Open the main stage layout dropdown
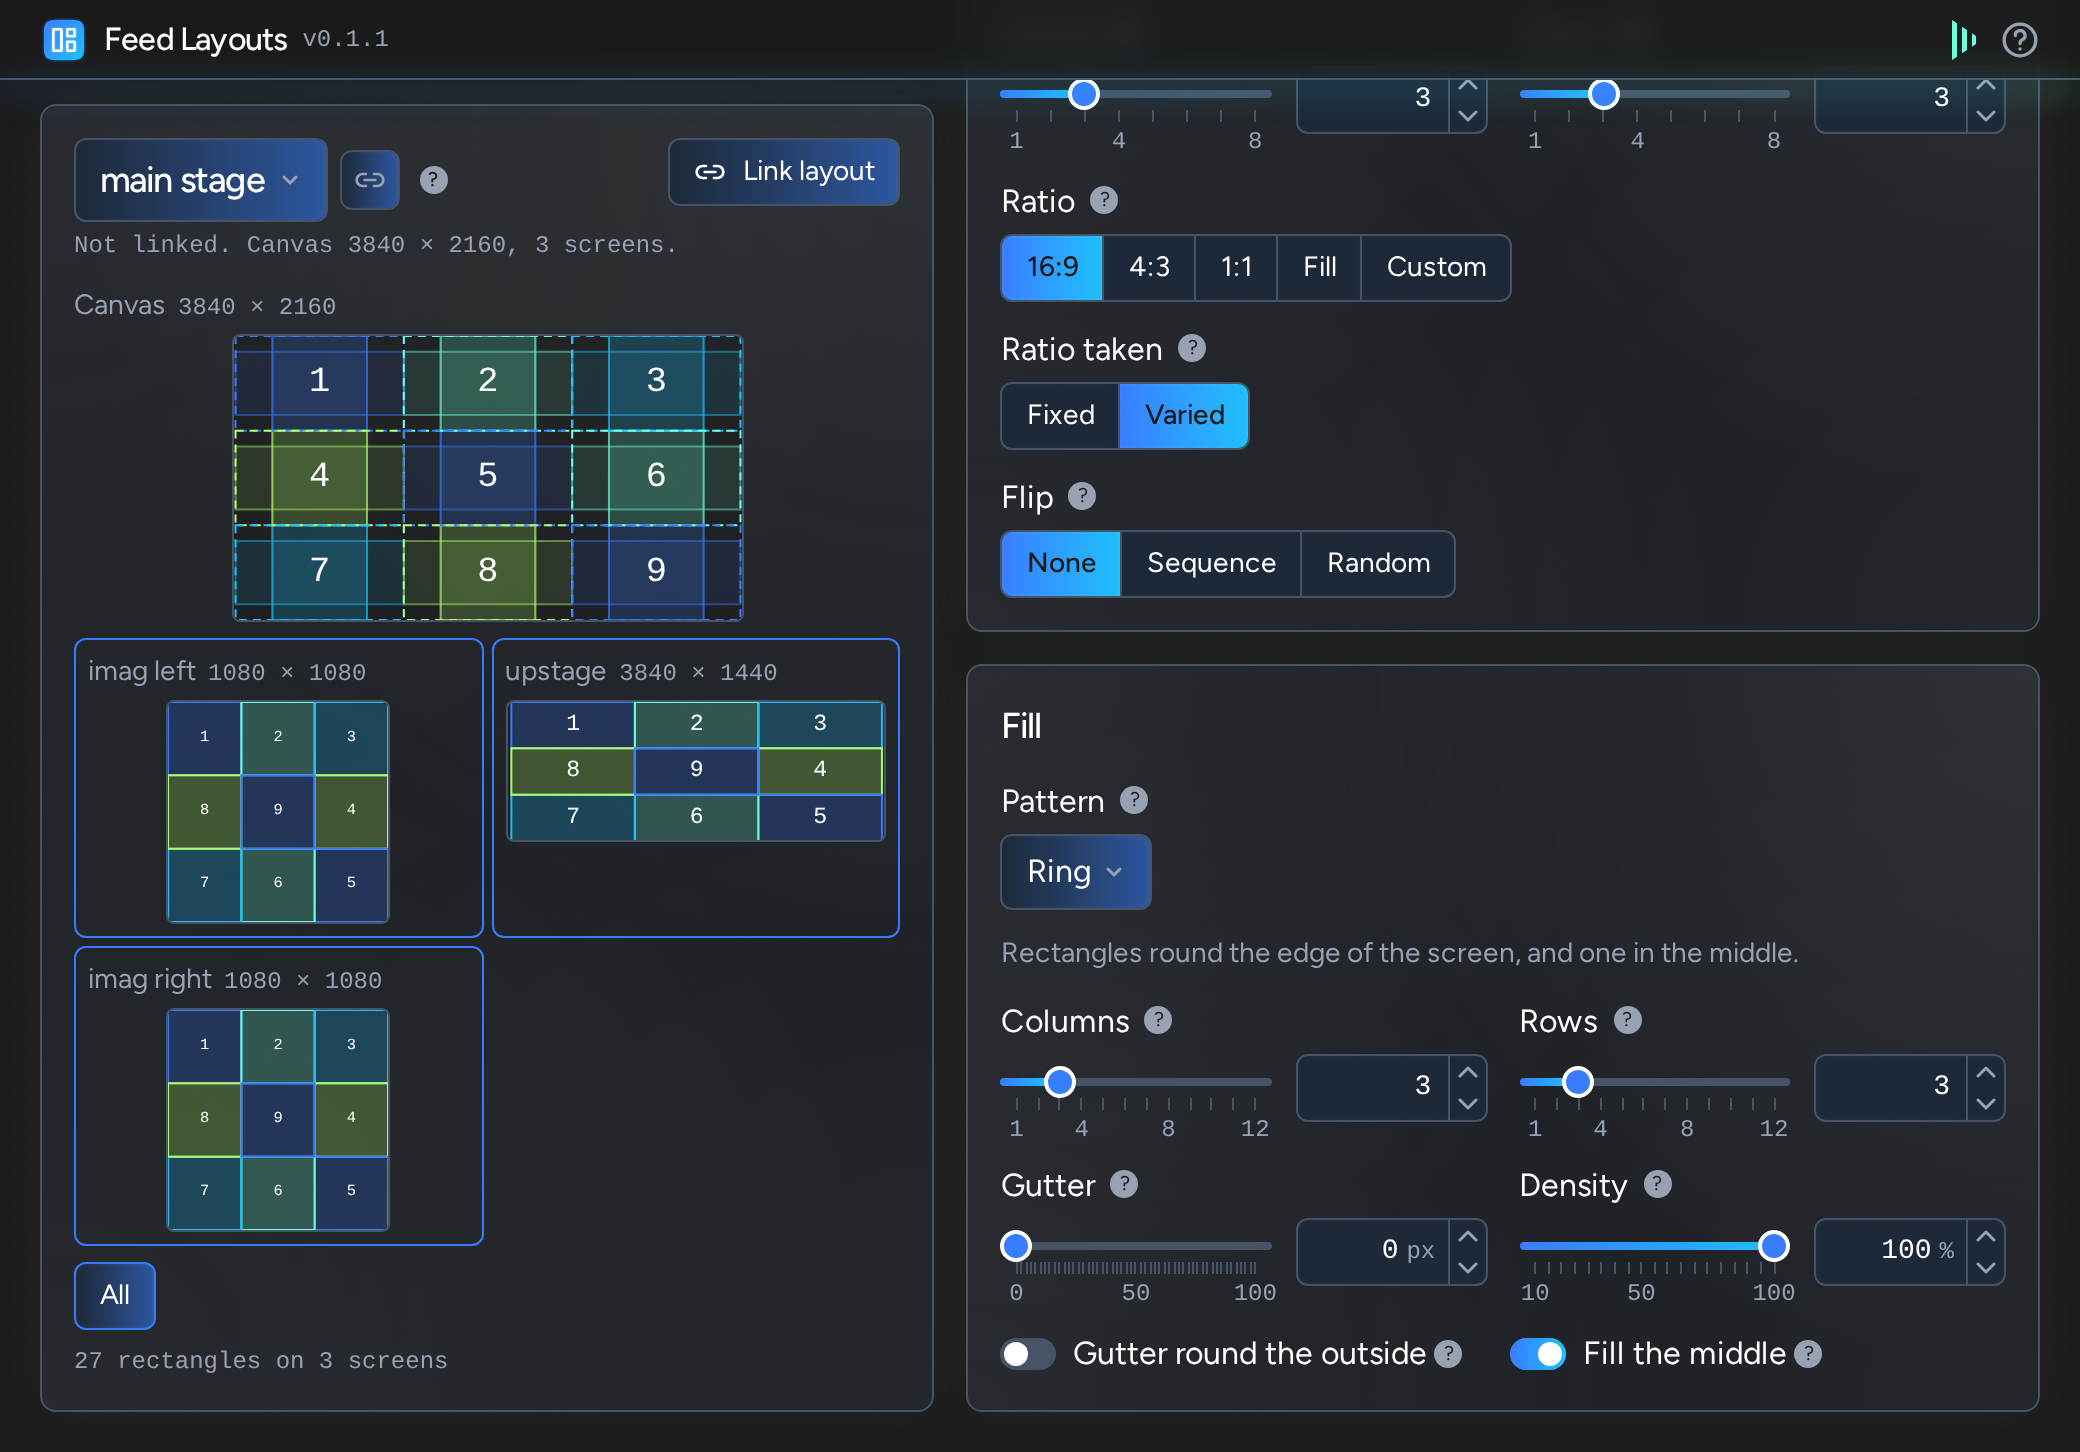This screenshot has width=2080, height=1452. pos(200,180)
